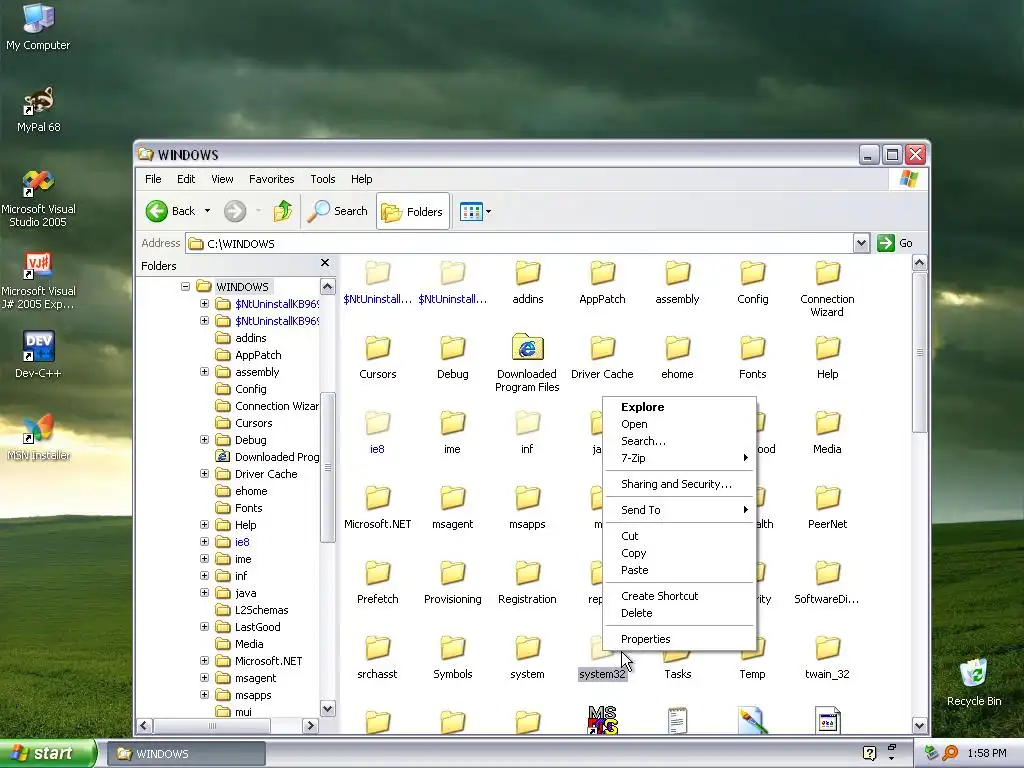
Task: Select the Microsoft Visual Studio 2005 shortcut
Action: [x=38, y=199]
